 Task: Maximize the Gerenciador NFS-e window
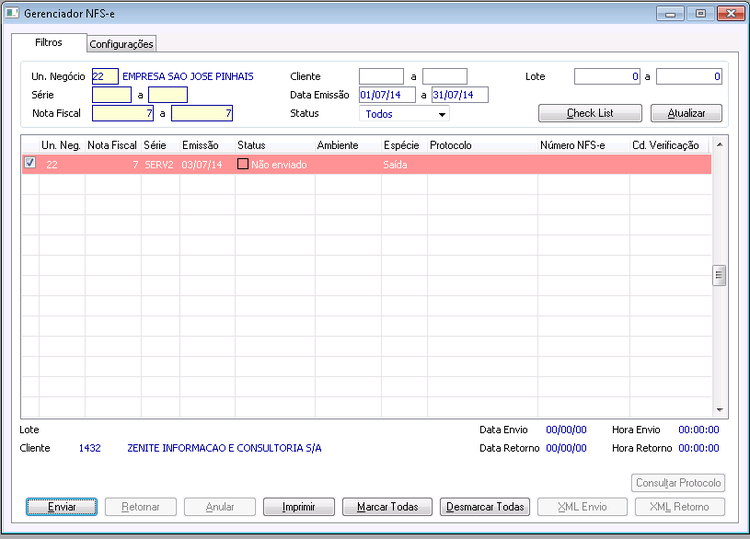[x=700, y=14]
